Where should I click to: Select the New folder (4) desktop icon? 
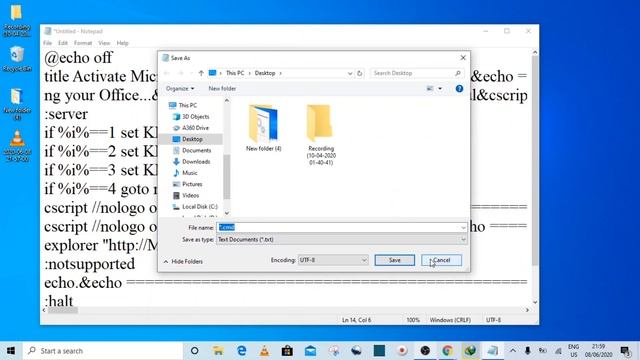[17, 104]
